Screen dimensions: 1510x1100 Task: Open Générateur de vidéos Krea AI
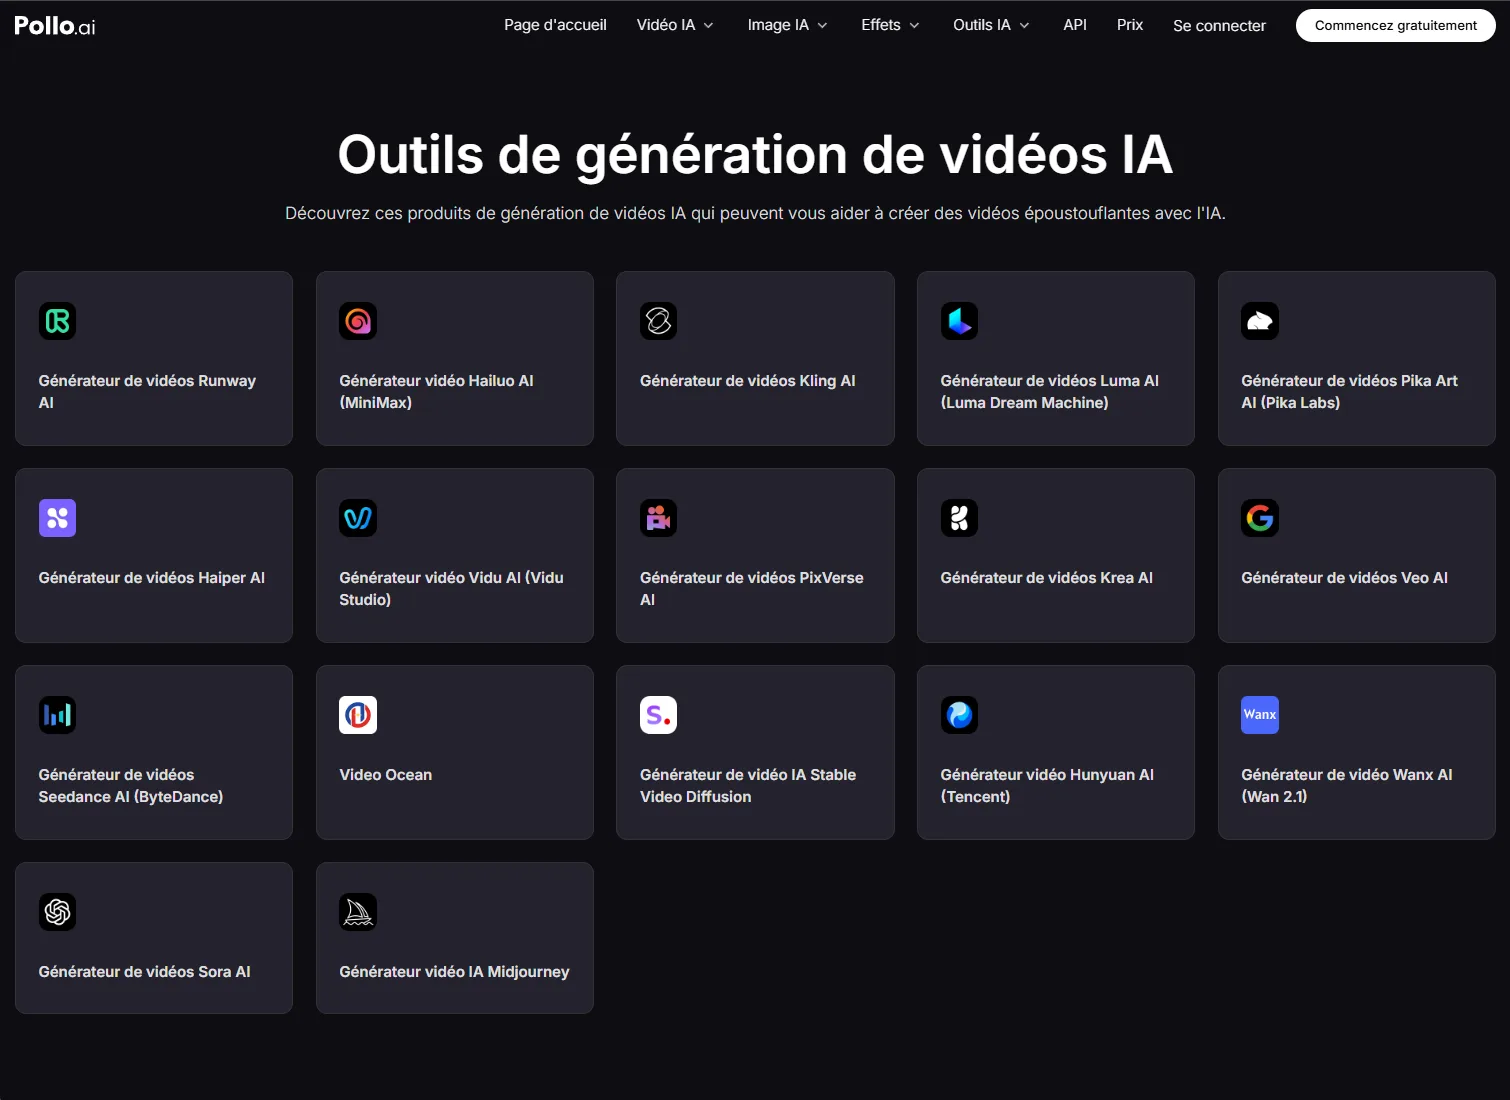pyautogui.click(x=1047, y=578)
